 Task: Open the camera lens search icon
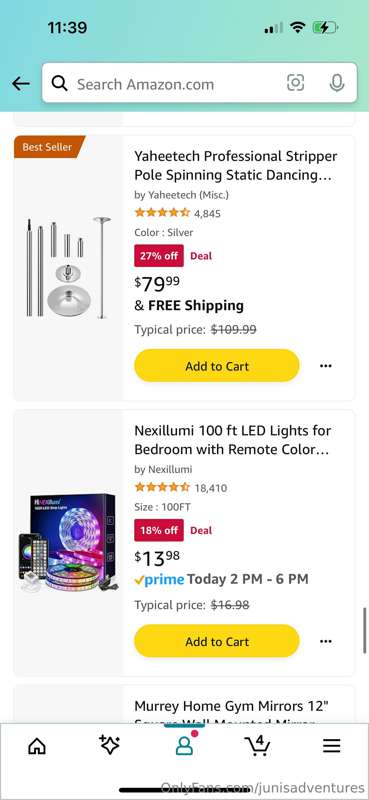point(296,83)
